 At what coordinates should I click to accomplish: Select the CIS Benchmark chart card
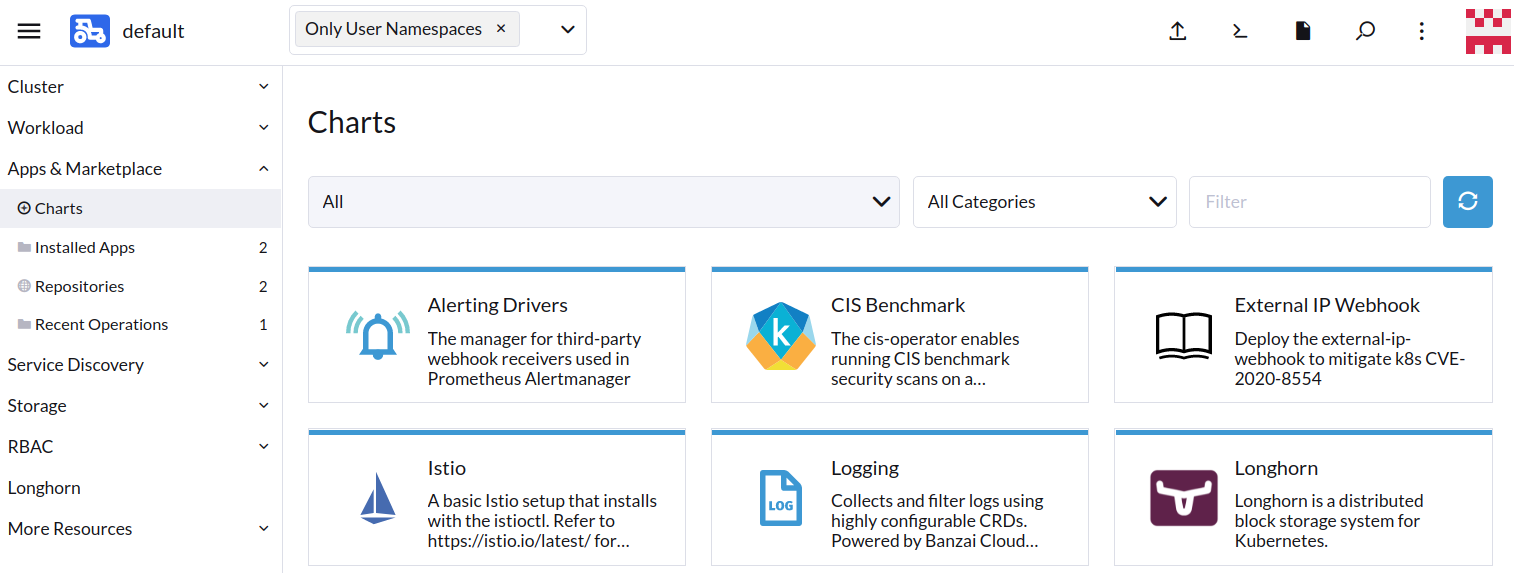click(899, 336)
